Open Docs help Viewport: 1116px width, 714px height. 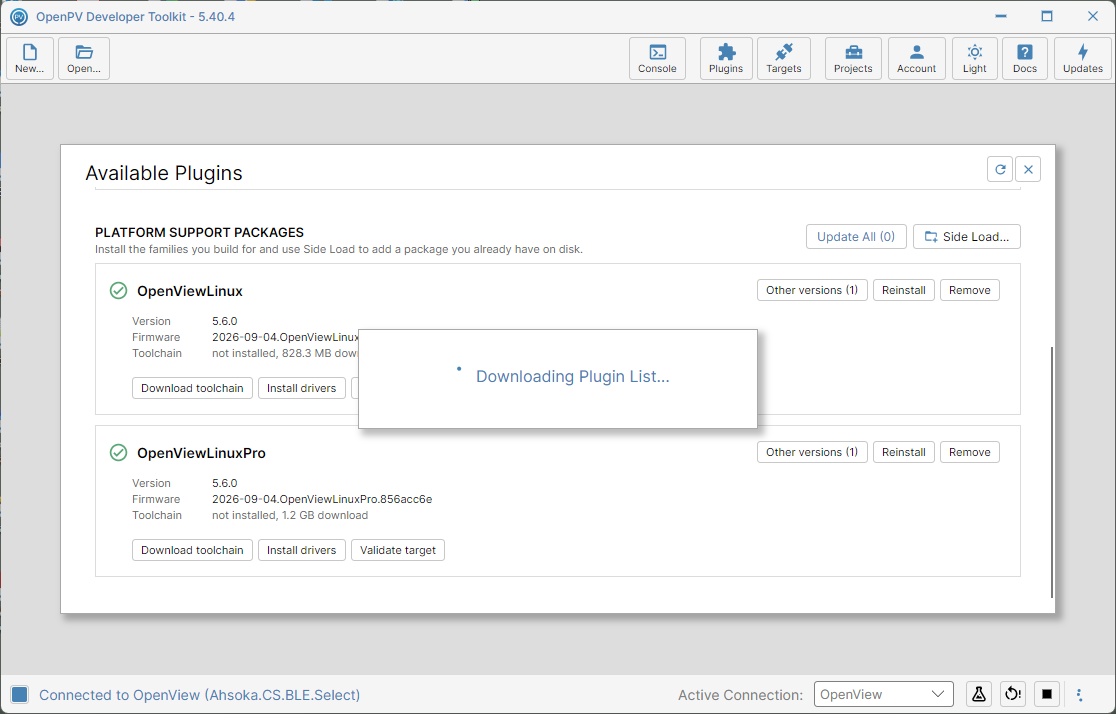1025,58
